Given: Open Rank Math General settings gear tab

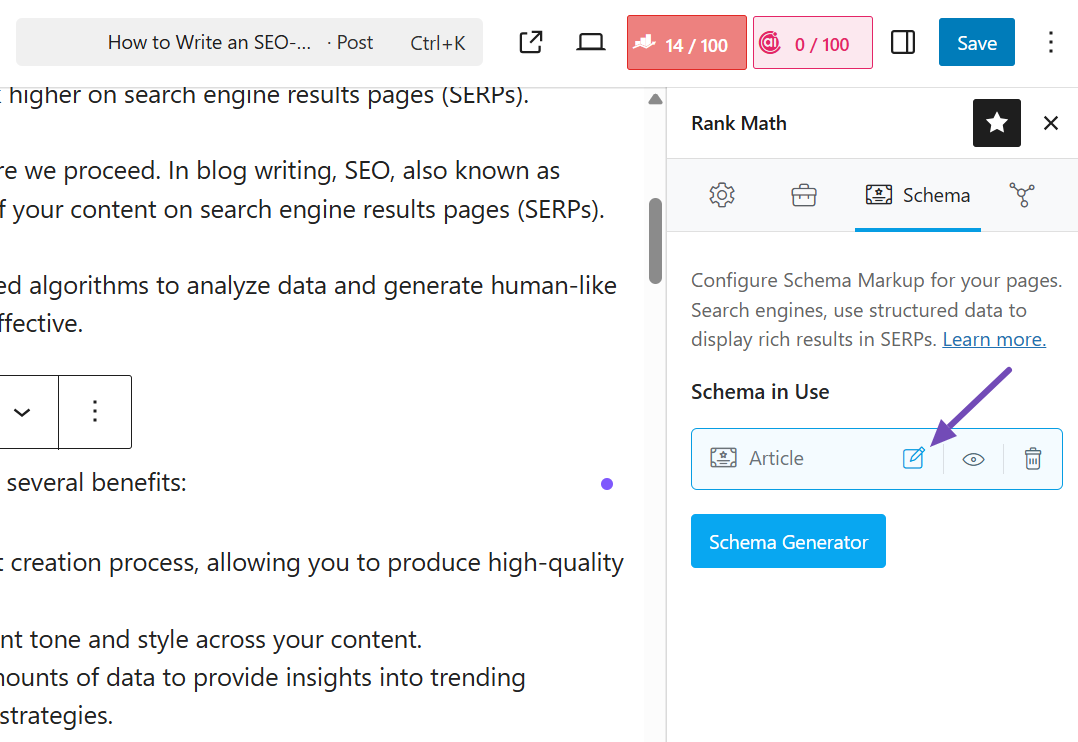Looking at the screenshot, I should pos(722,195).
